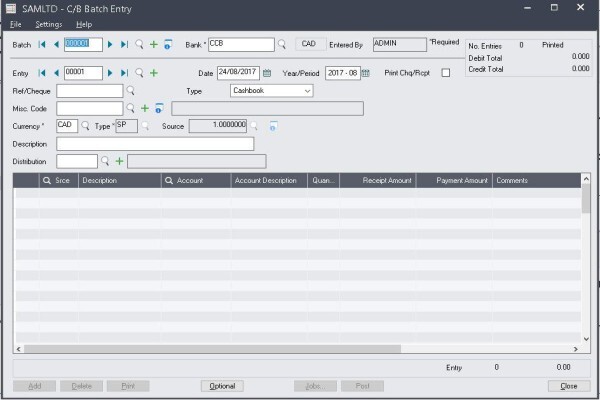Click the Account Description column header

click(269, 180)
